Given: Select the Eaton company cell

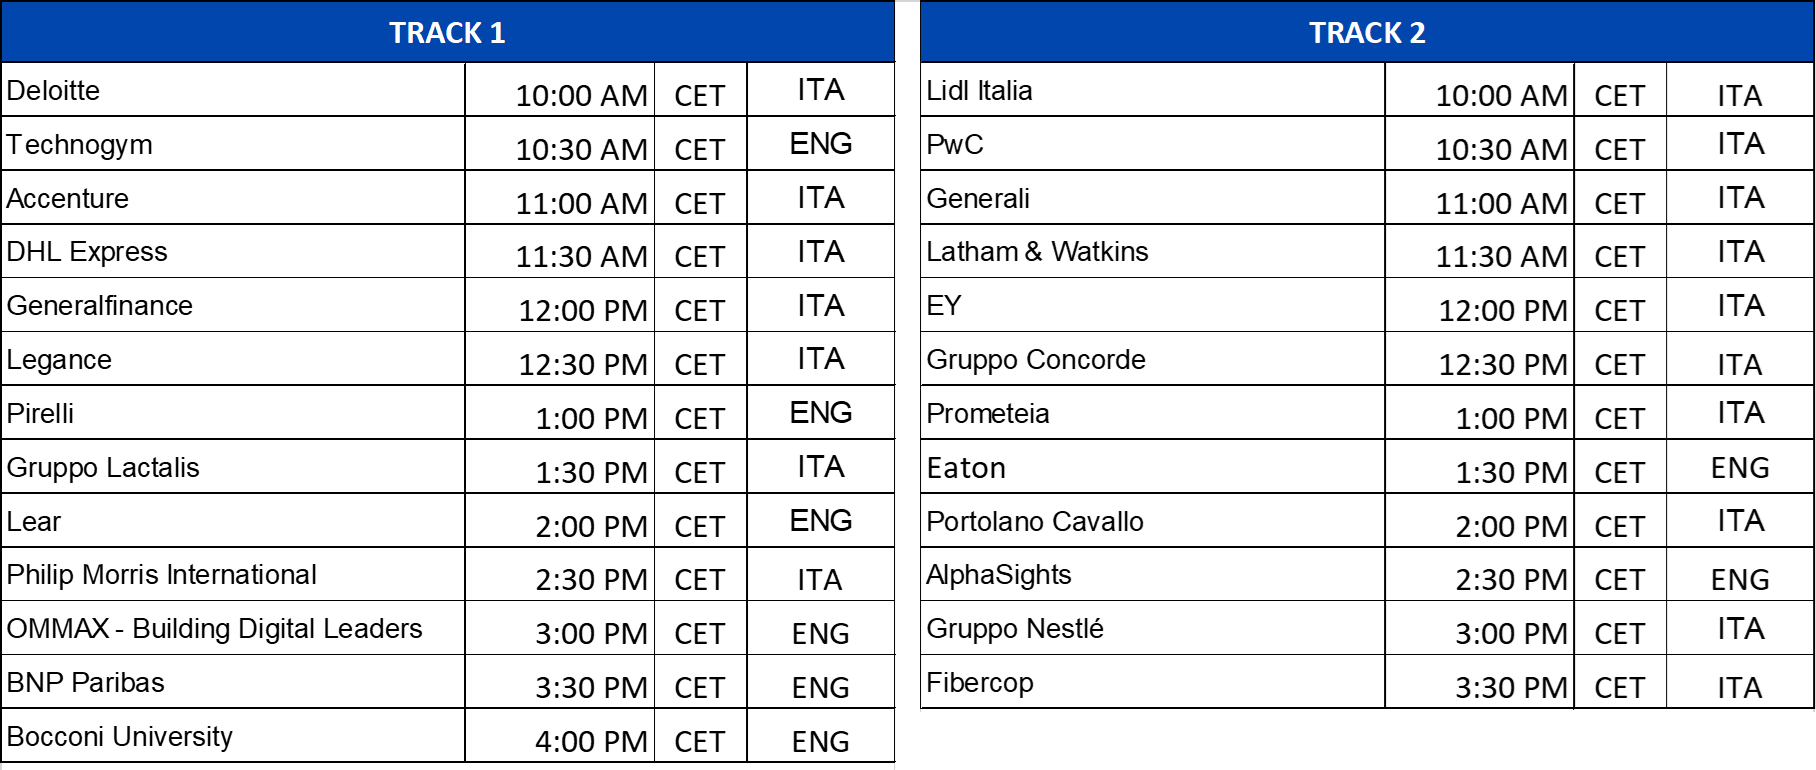Looking at the screenshot, I should pos(966,468).
